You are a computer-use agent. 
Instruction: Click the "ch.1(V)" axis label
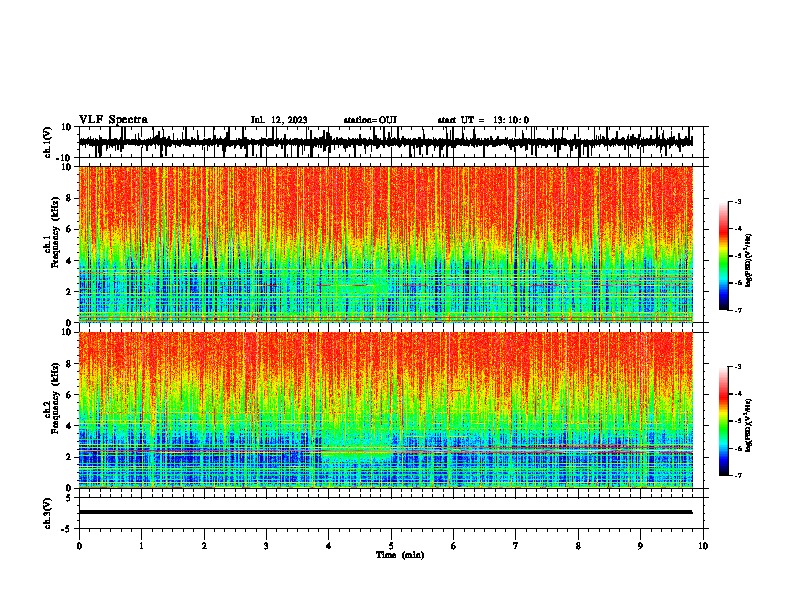[48, 142]
